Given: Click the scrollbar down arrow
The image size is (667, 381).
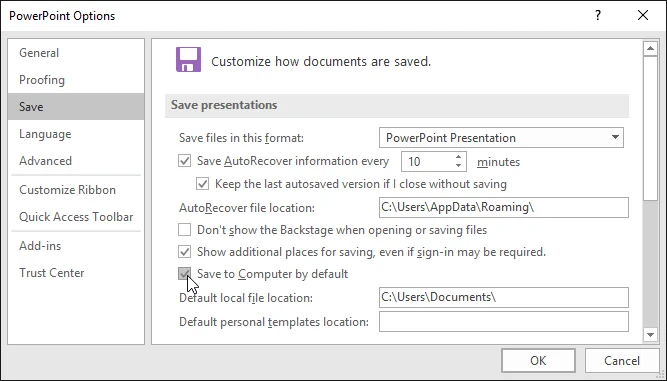Looking at the screenshot, I should tap(650, 335).
